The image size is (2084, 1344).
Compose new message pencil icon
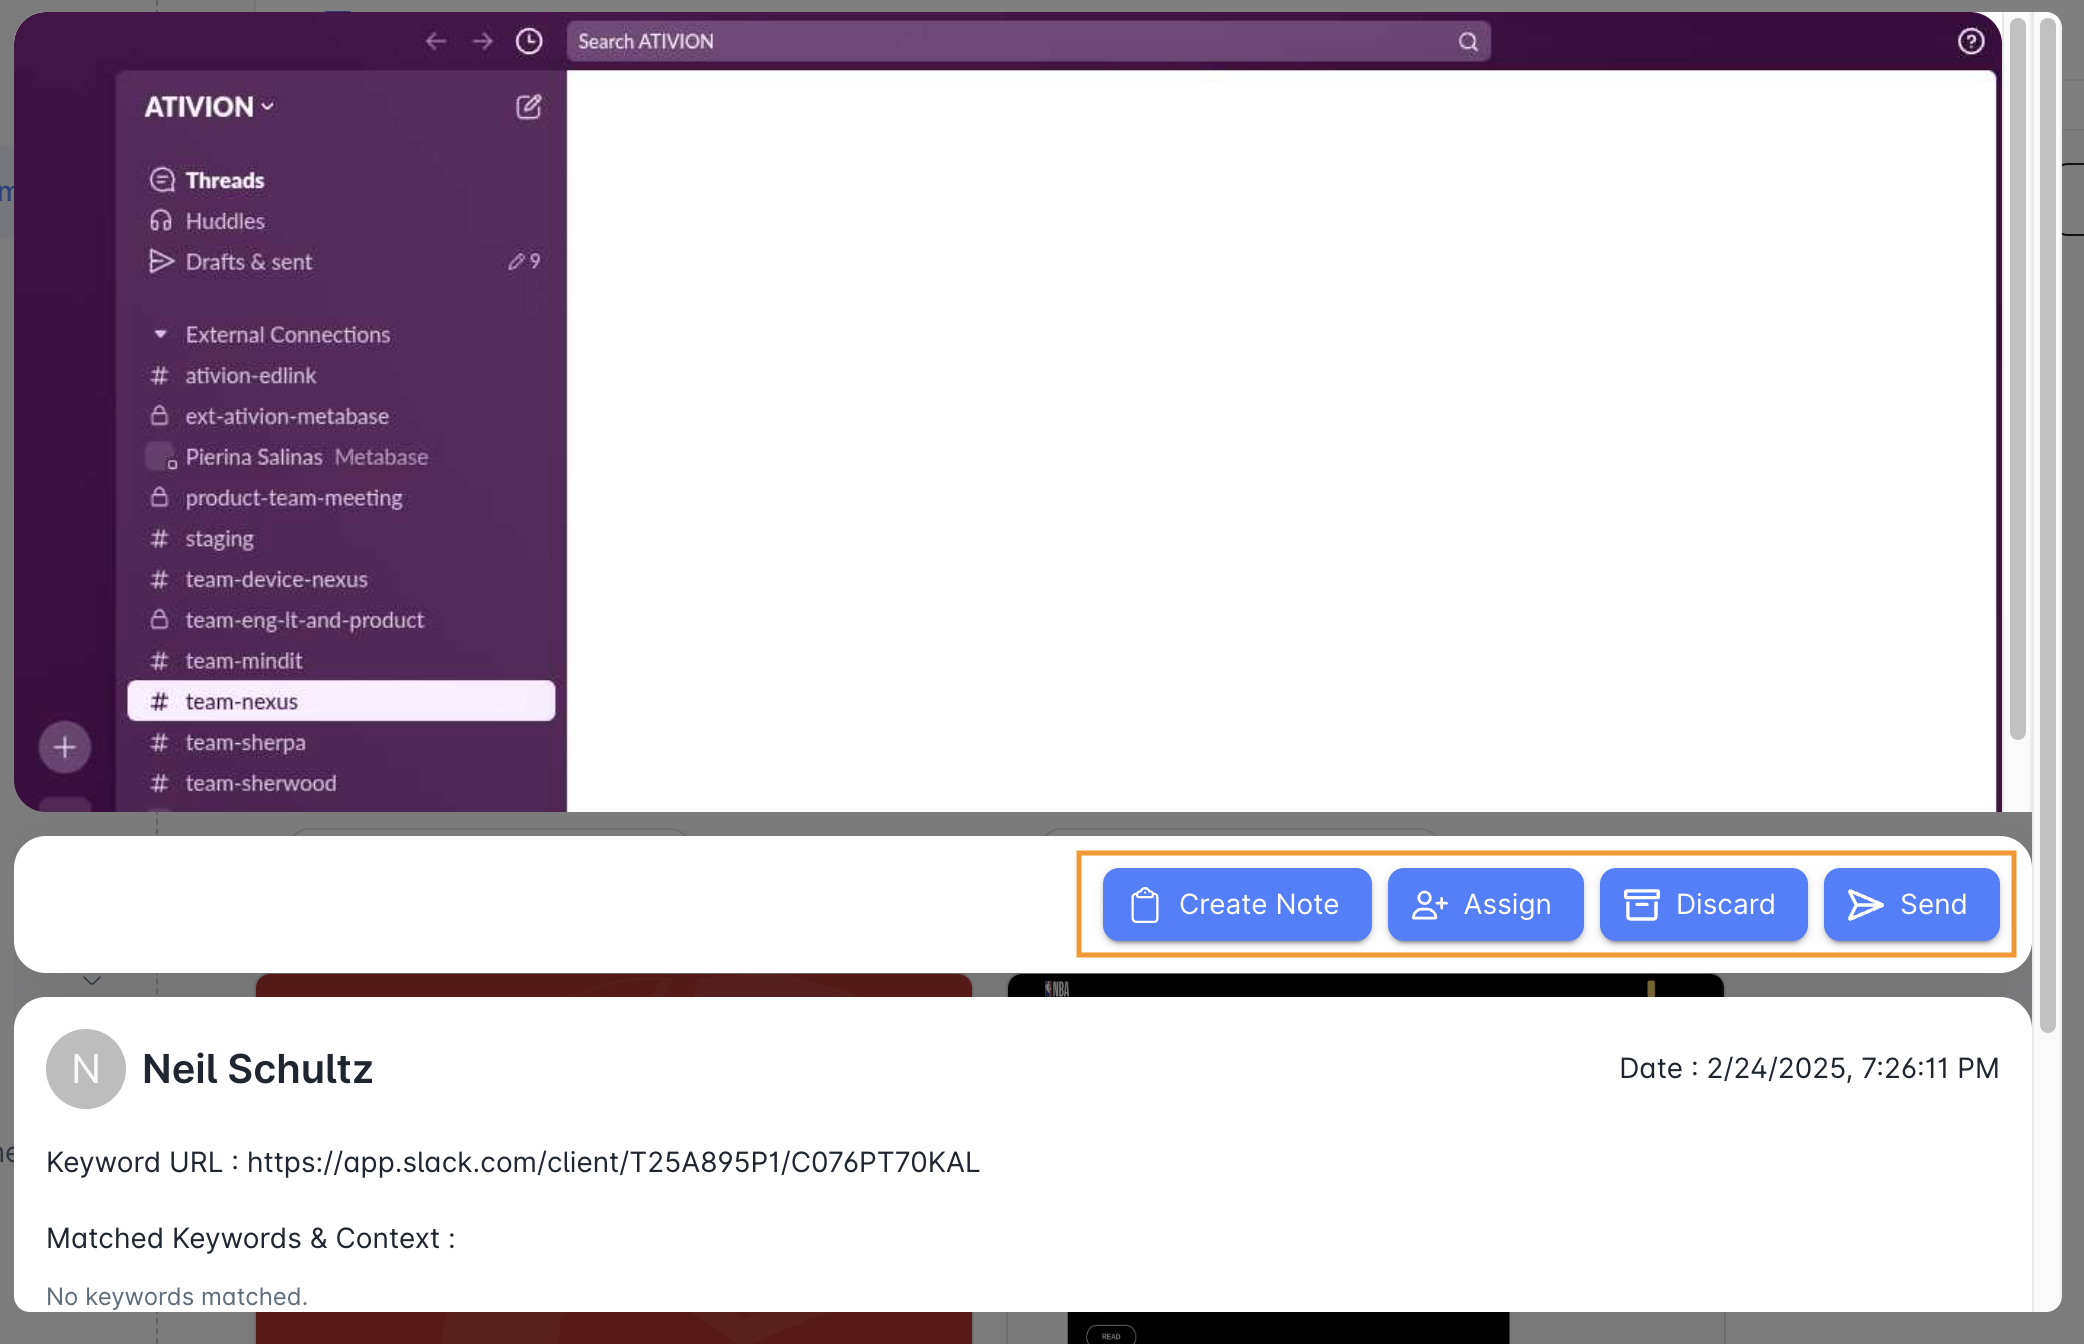[x=529, y=107]
